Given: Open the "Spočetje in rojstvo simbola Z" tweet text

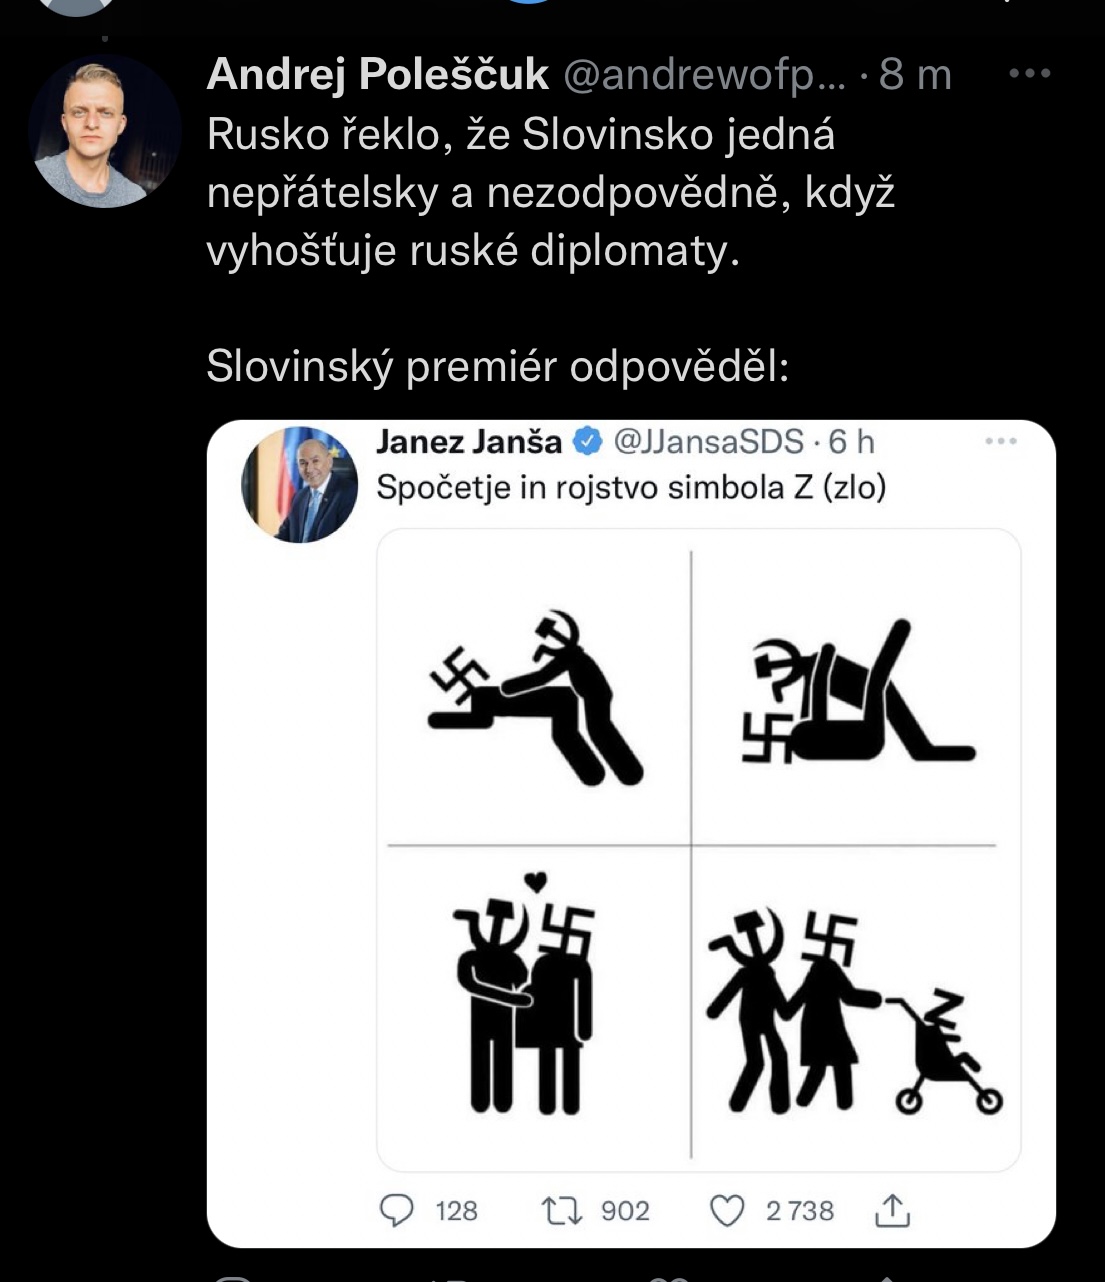Looking at the screenshot, I should tap(630, 488).
